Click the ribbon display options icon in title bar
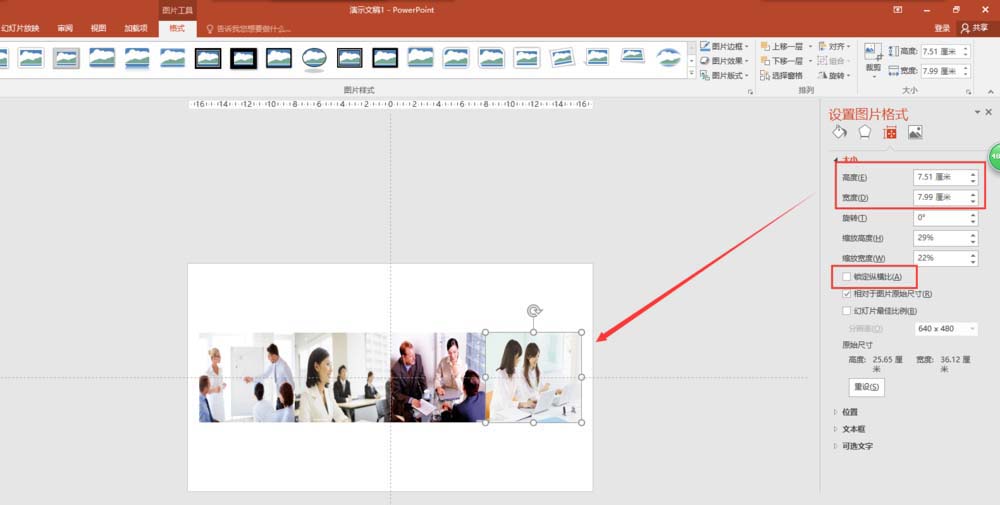This screenshot has height=505, width=1000. pos(897,10)
